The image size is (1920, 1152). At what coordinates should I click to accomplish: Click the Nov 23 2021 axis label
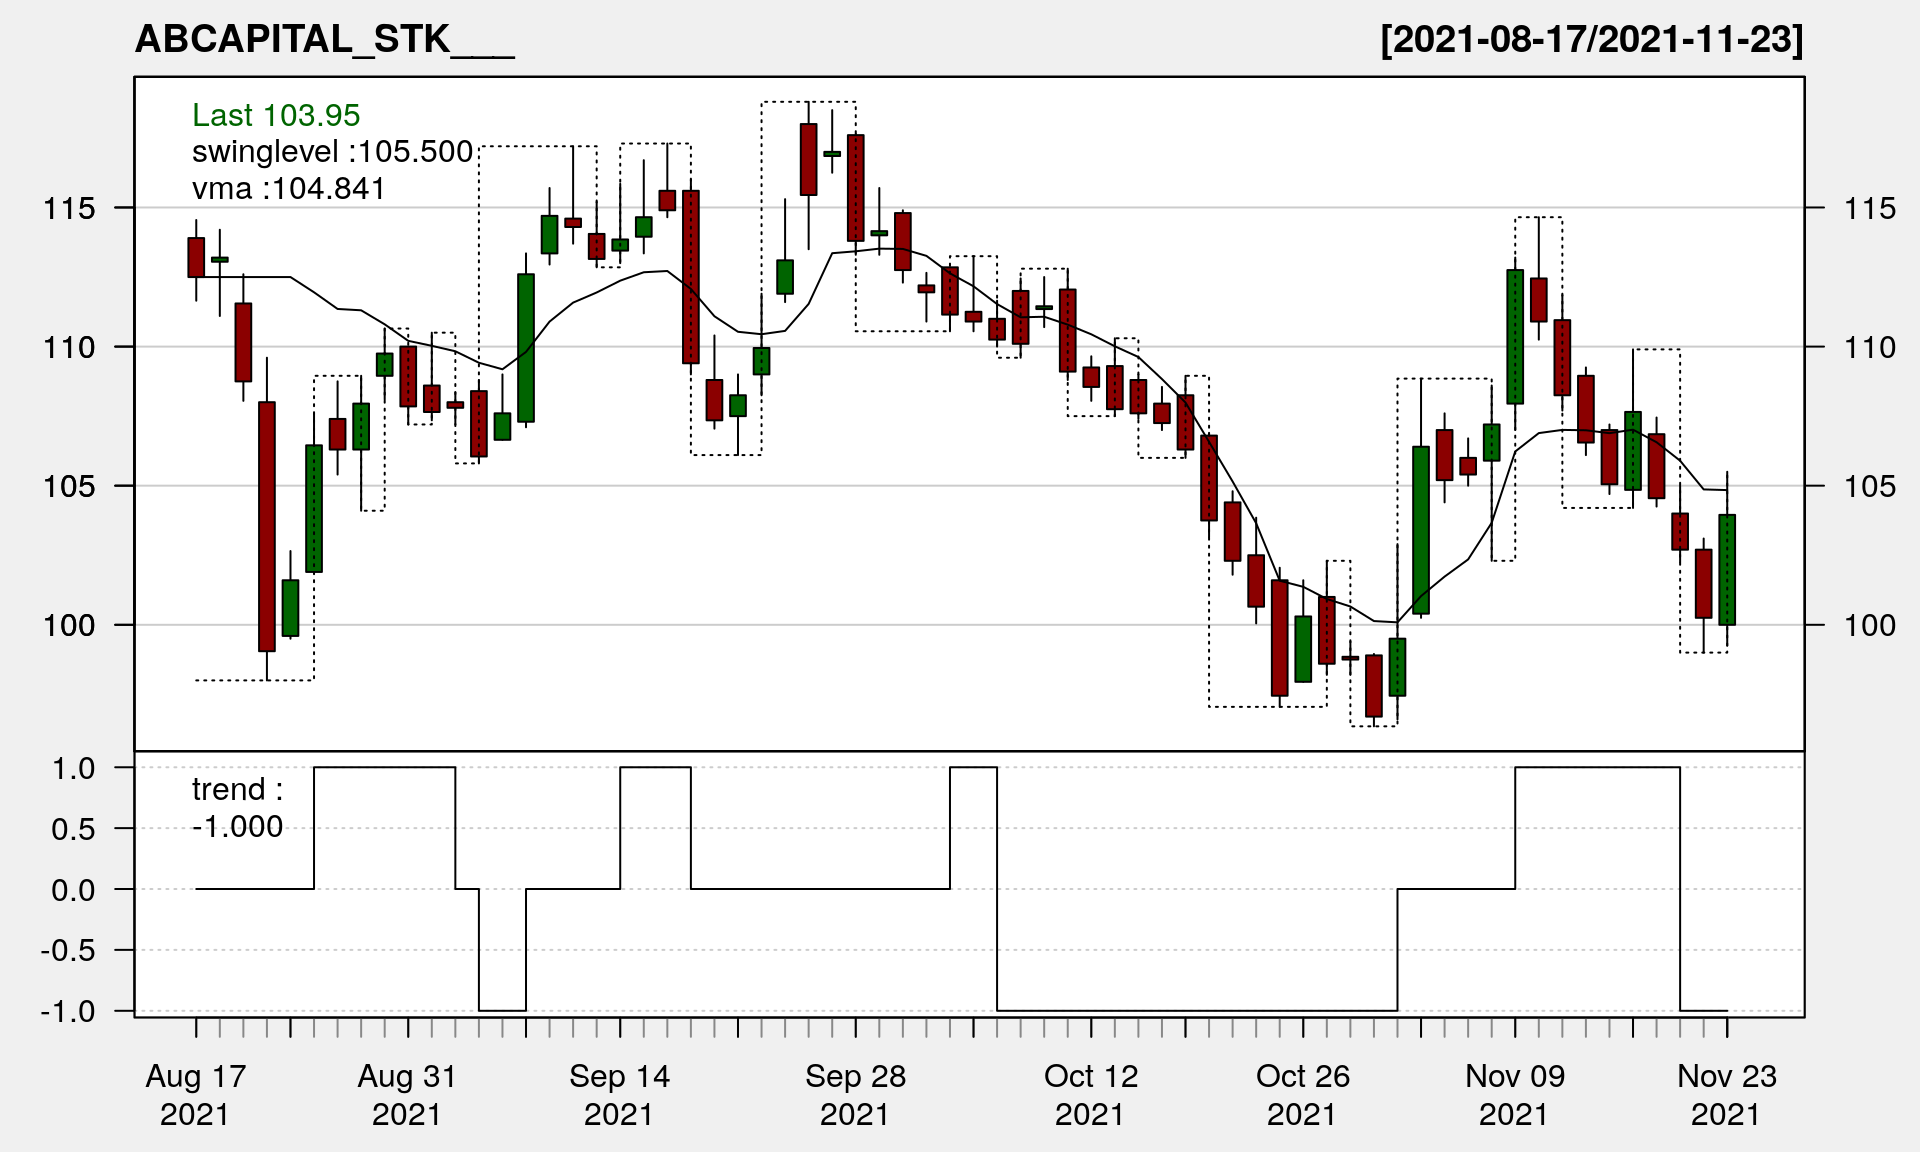pos(1726,1095)
